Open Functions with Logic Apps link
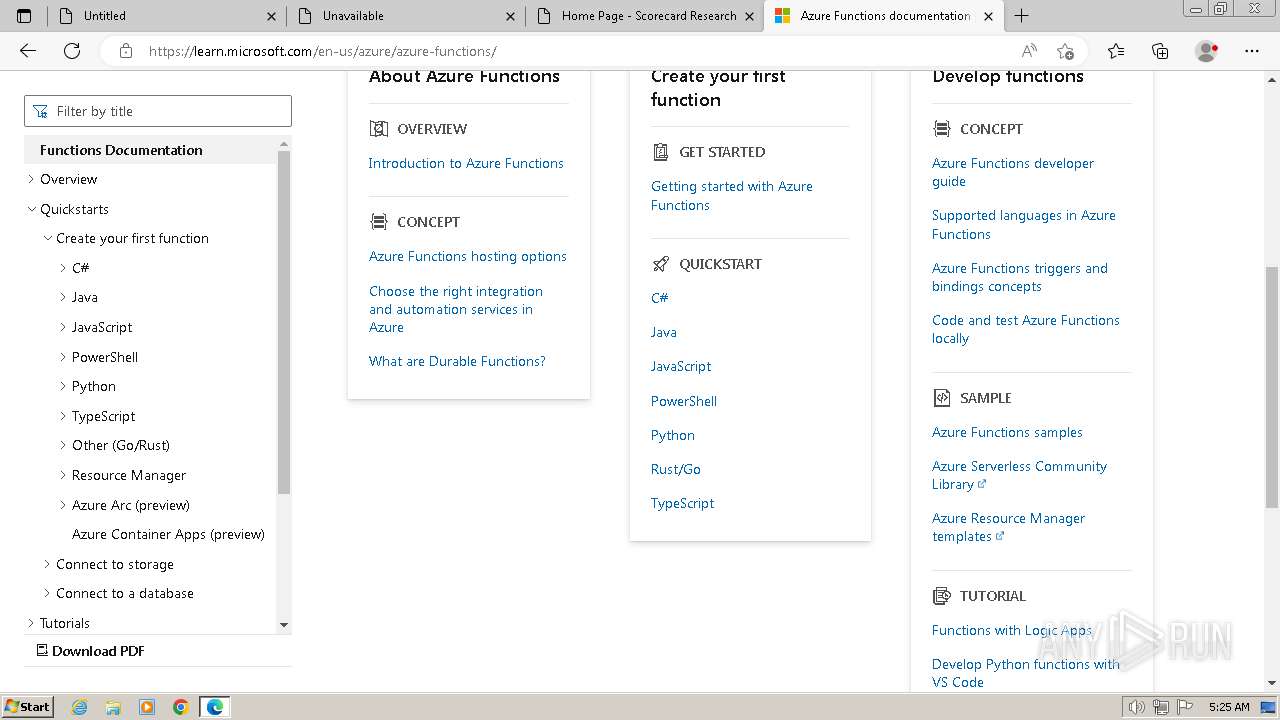 [x=1012, y=630]
